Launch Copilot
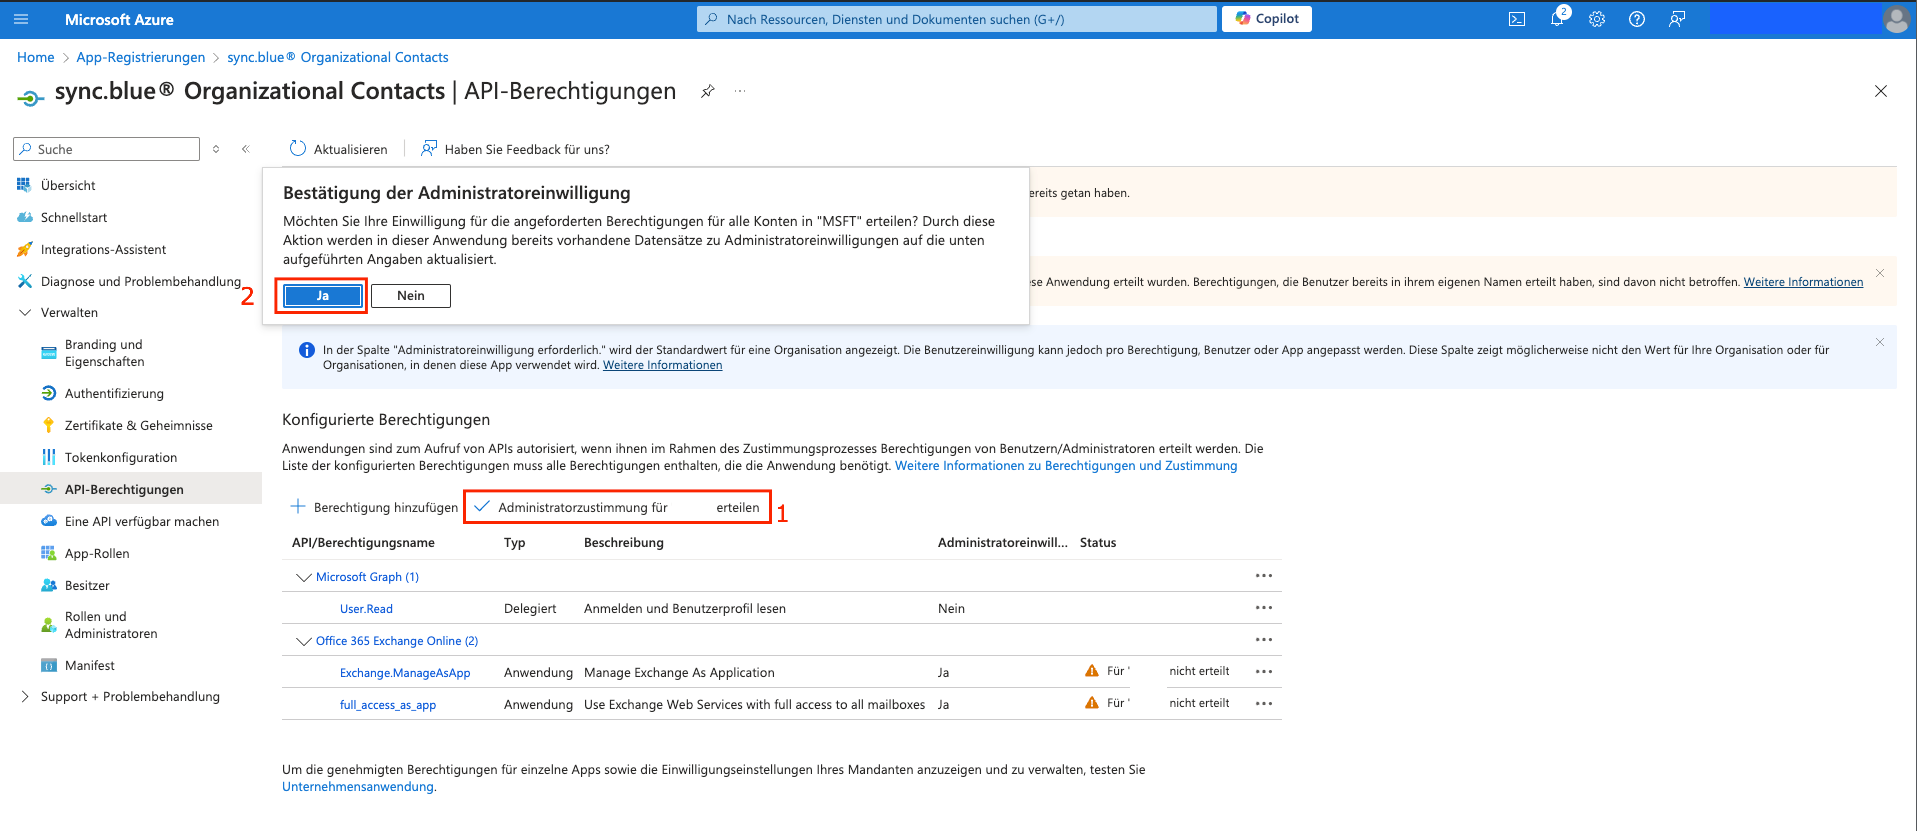 (x=1267, y=19)
